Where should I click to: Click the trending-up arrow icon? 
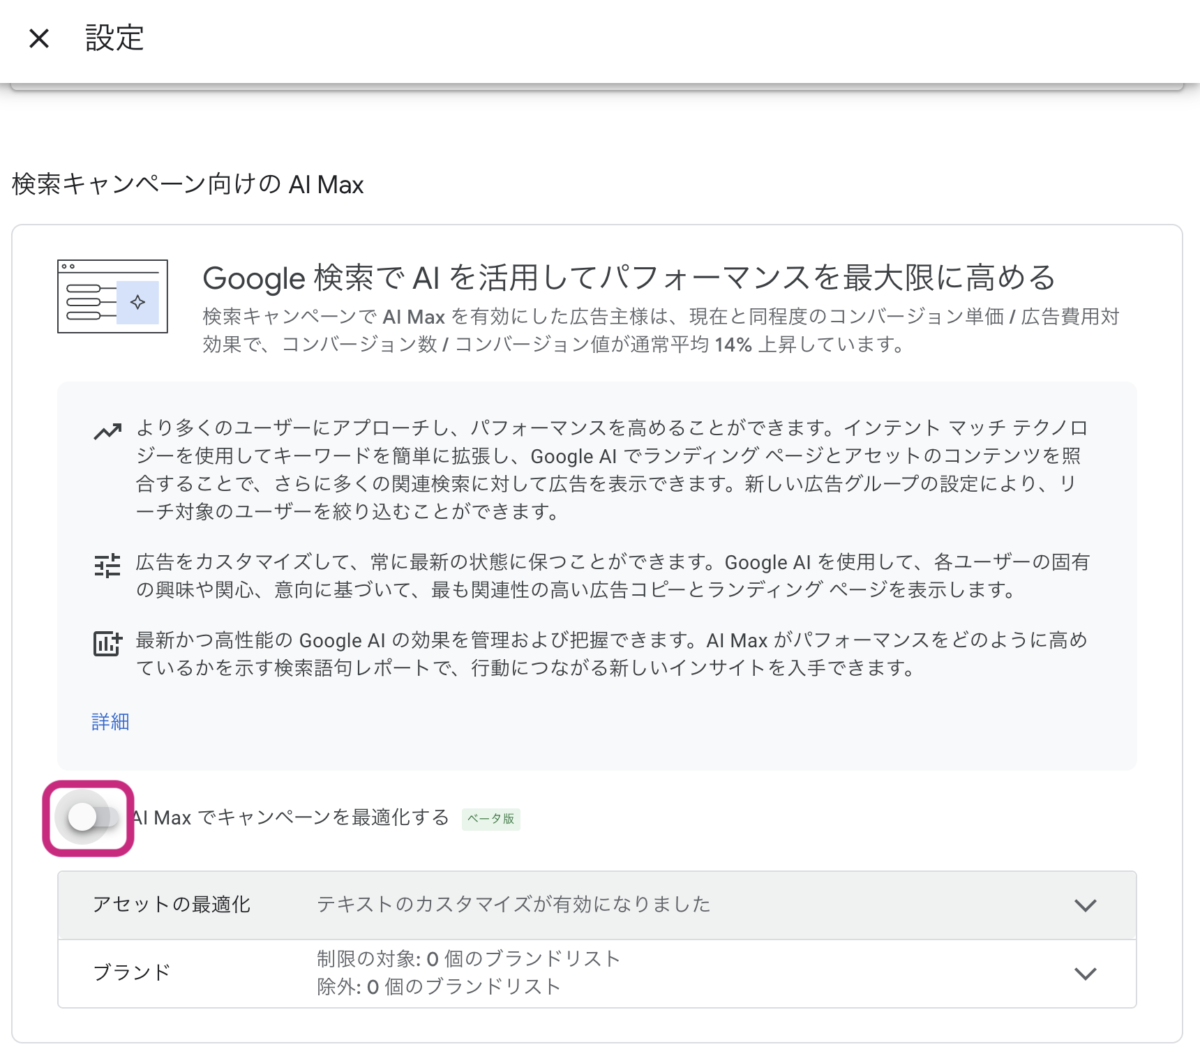107,432
